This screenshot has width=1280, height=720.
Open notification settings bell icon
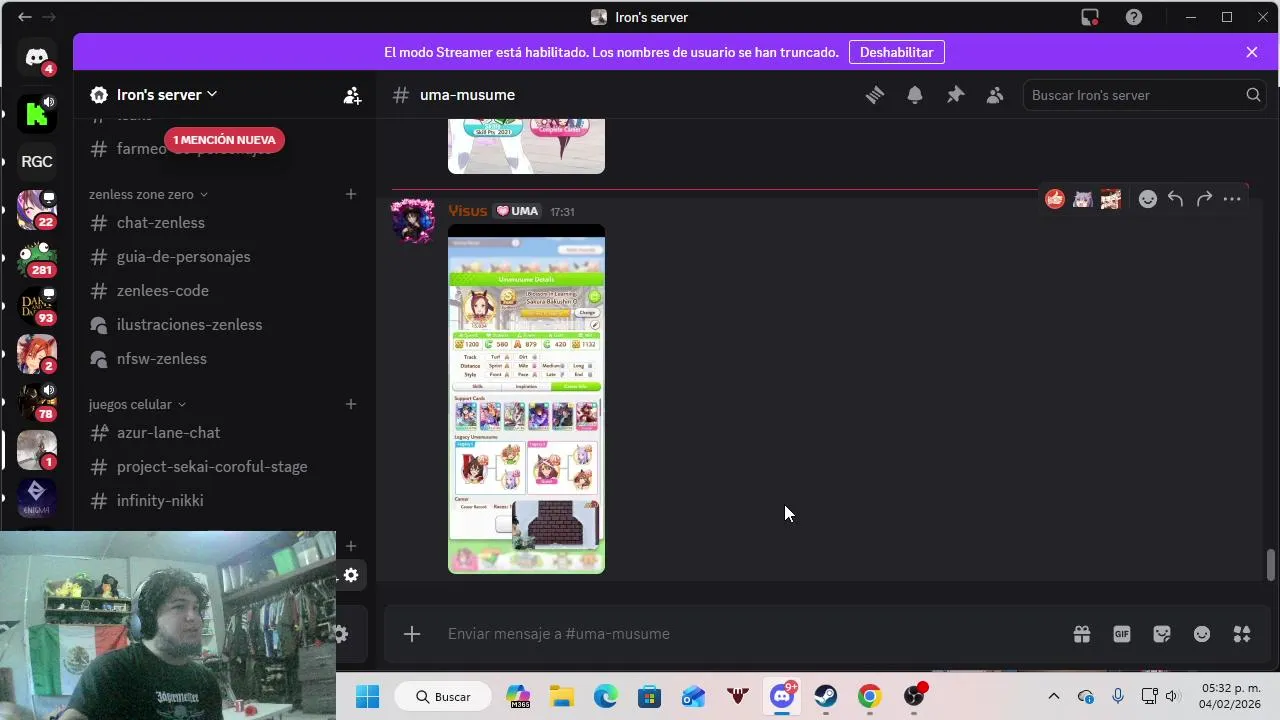(915, 95)
